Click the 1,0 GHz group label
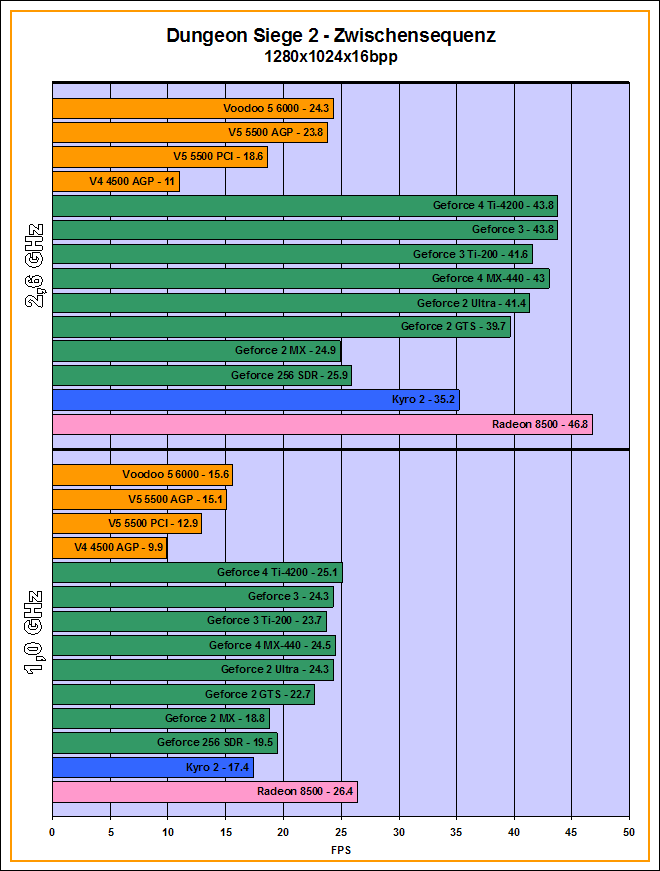 tap(32, 634)
